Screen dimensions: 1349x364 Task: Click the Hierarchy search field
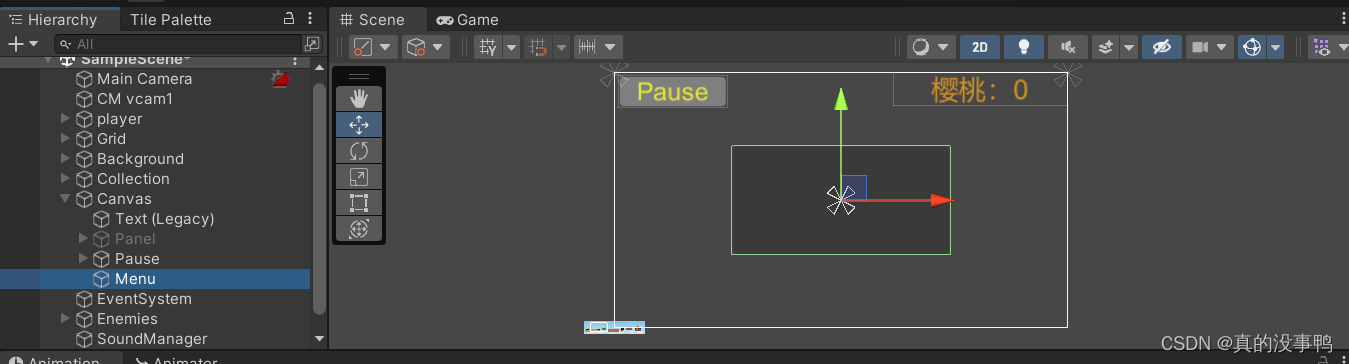click(178, 44)
